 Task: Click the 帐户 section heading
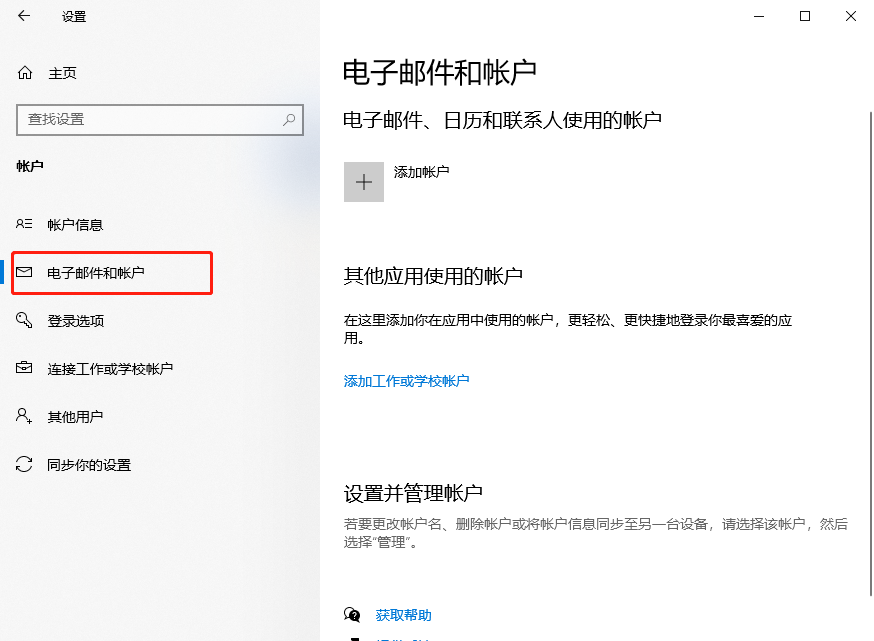click(x=30, y=167)
